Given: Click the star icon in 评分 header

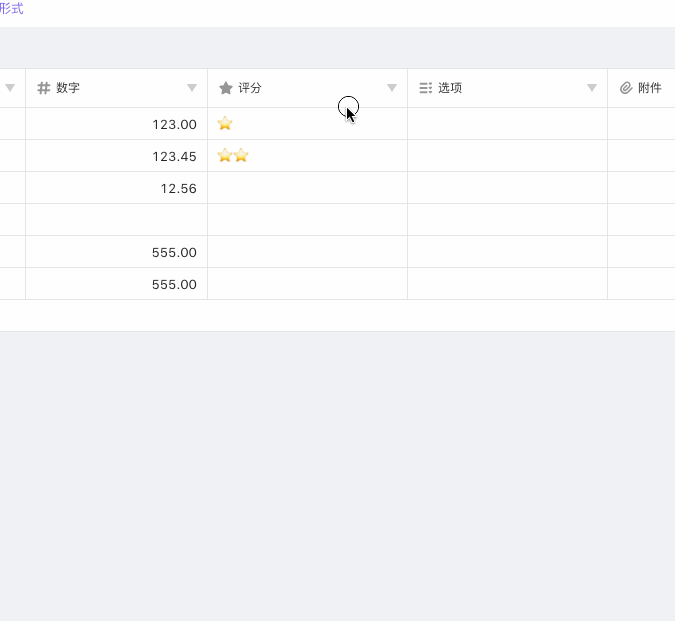Looking at the screenshot, I should [x=226, y=88].
